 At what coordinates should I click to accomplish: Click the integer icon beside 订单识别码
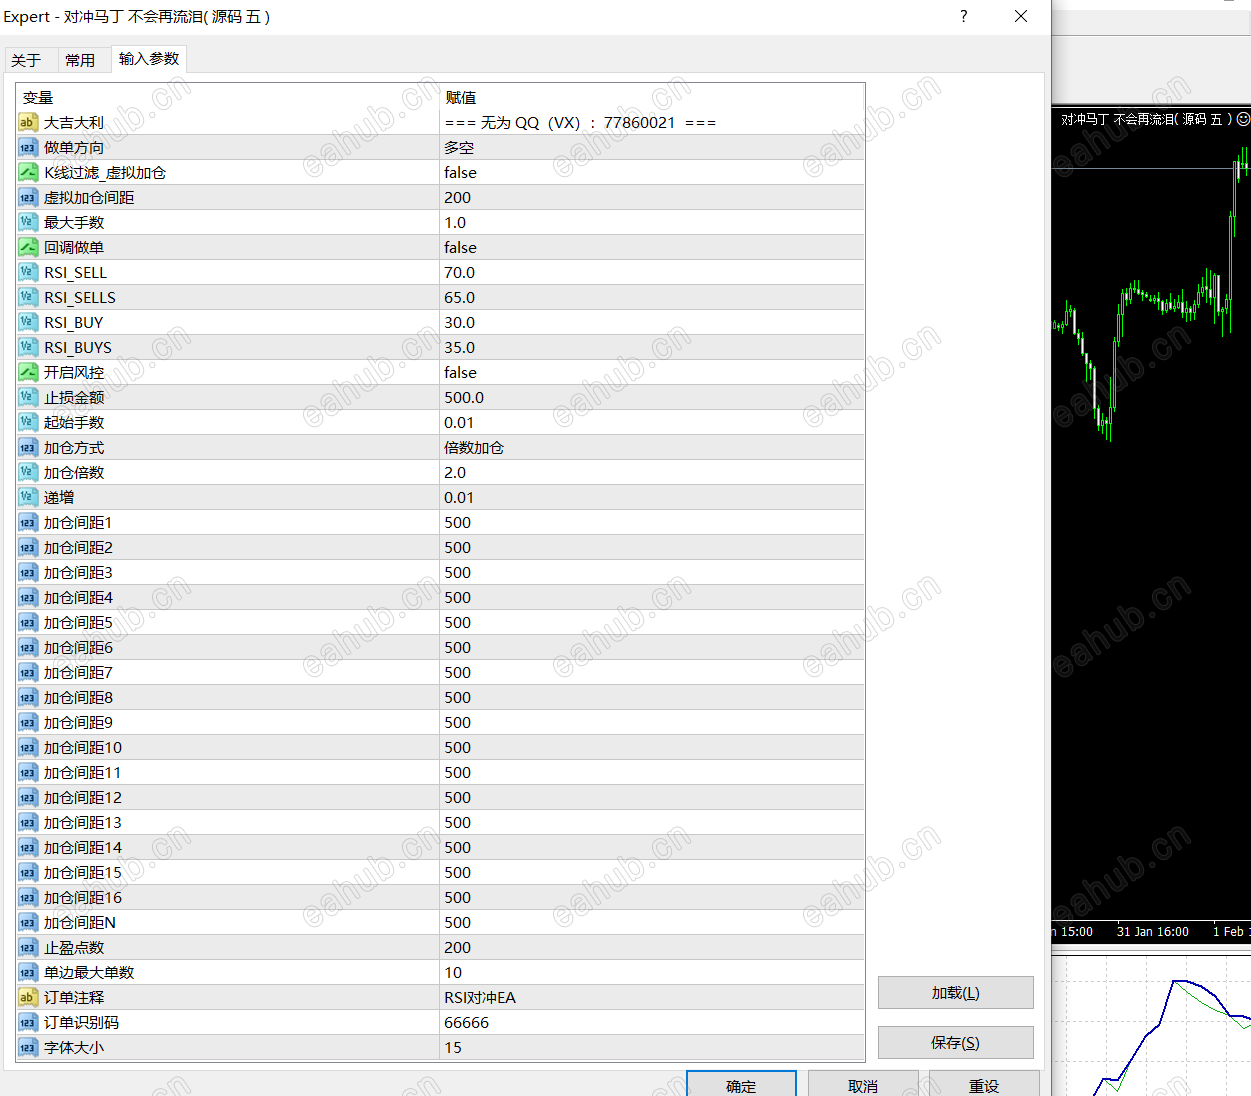28,1022
